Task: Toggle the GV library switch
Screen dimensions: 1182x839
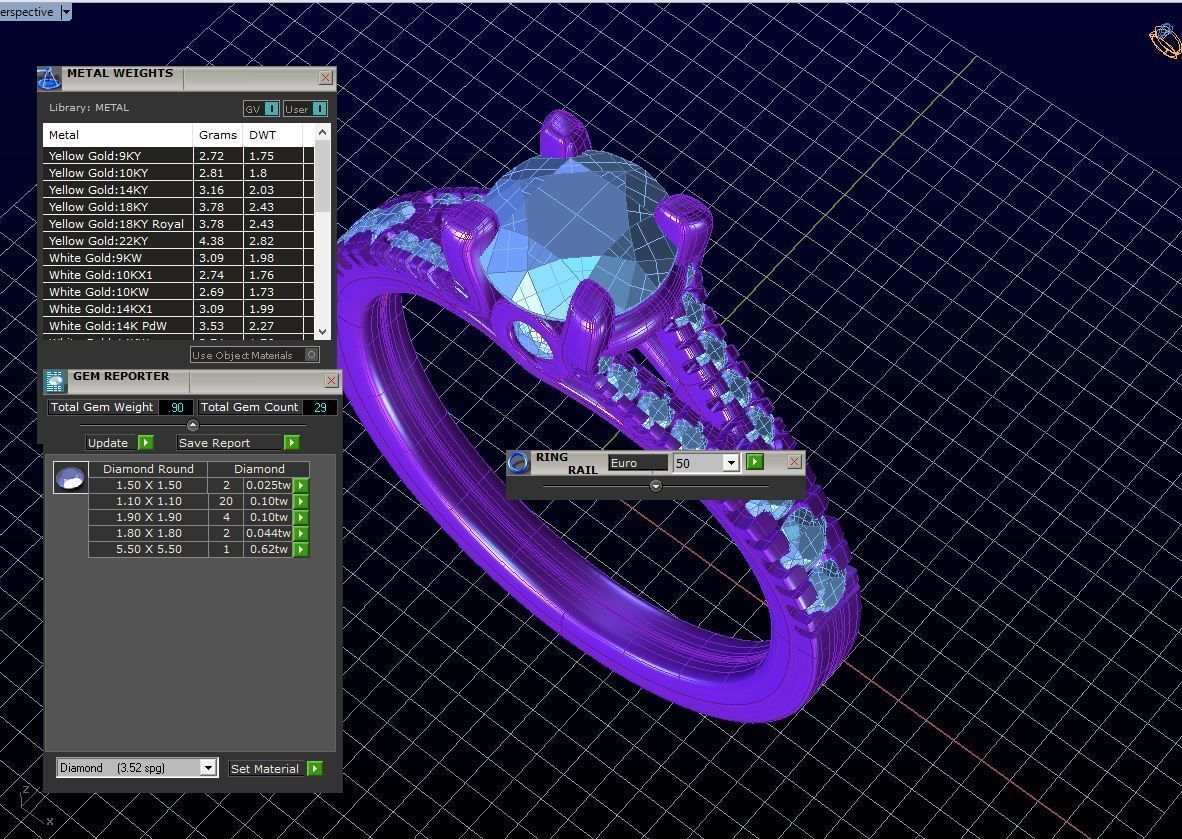Action: point(271,109)
